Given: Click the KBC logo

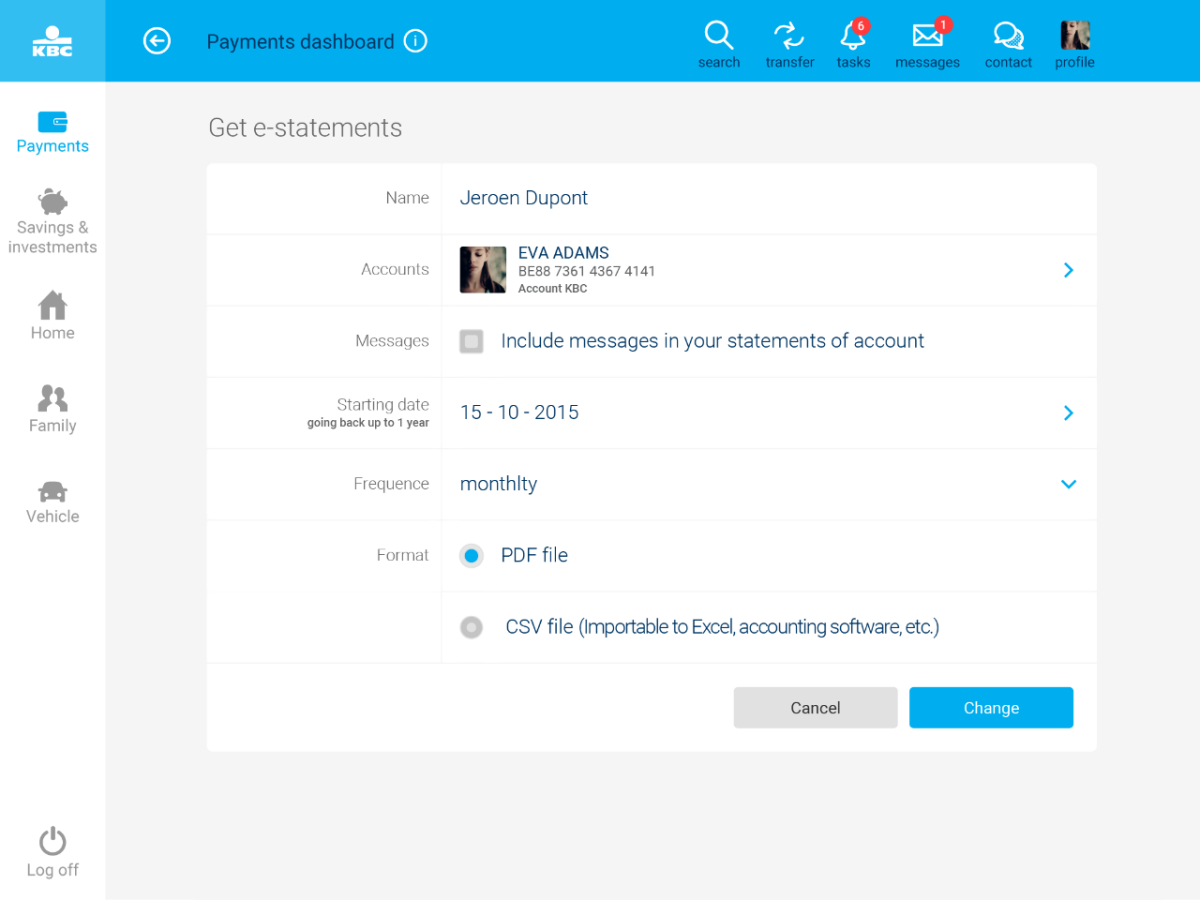Looking at the screenshot, I should tap(52, 41).
